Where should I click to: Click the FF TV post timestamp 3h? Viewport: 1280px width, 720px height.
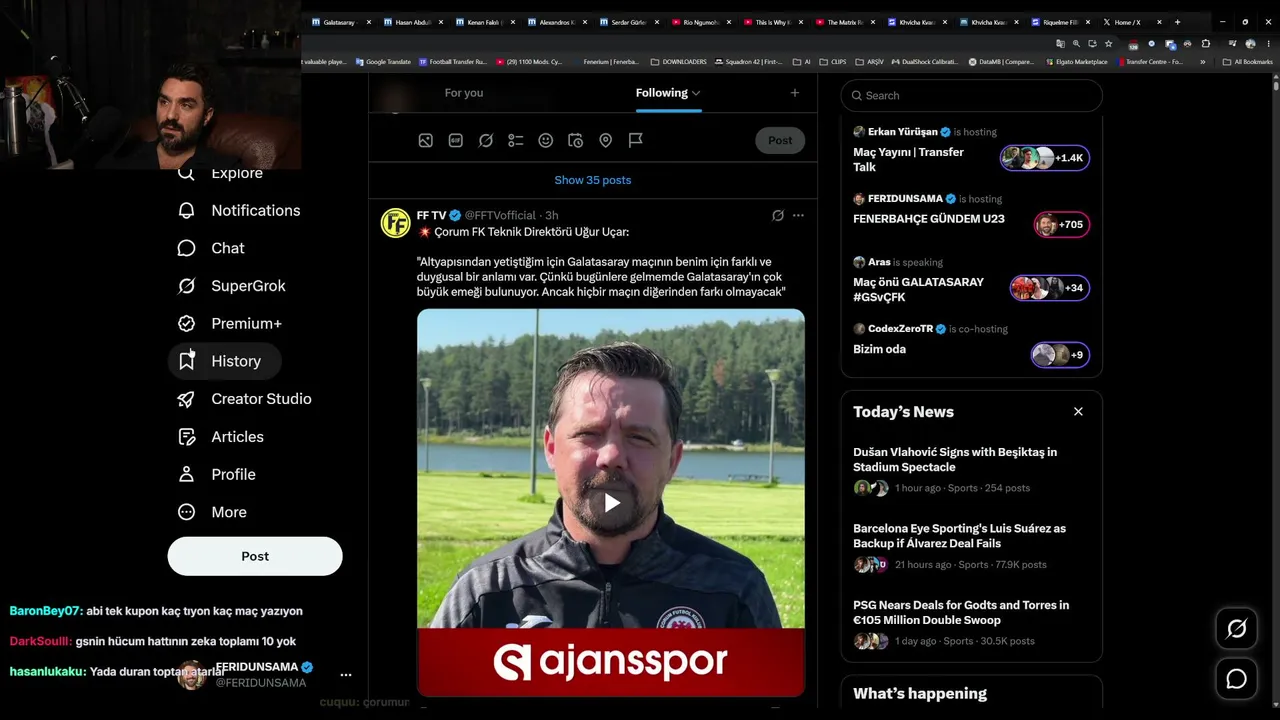[551, 215]
